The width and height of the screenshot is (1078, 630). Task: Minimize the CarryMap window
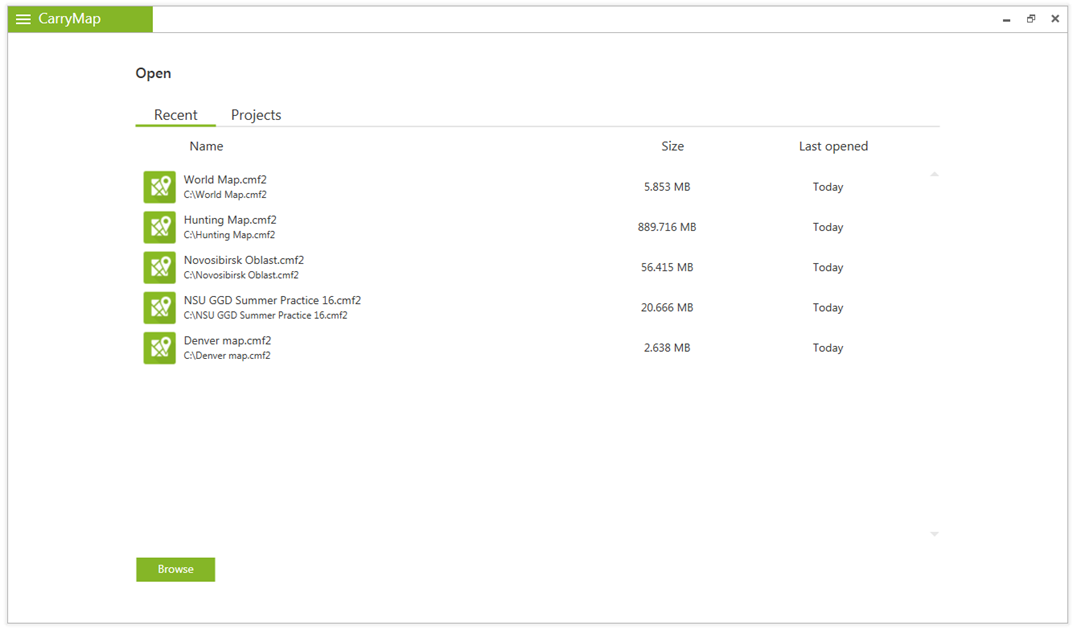coord(1006,19)
